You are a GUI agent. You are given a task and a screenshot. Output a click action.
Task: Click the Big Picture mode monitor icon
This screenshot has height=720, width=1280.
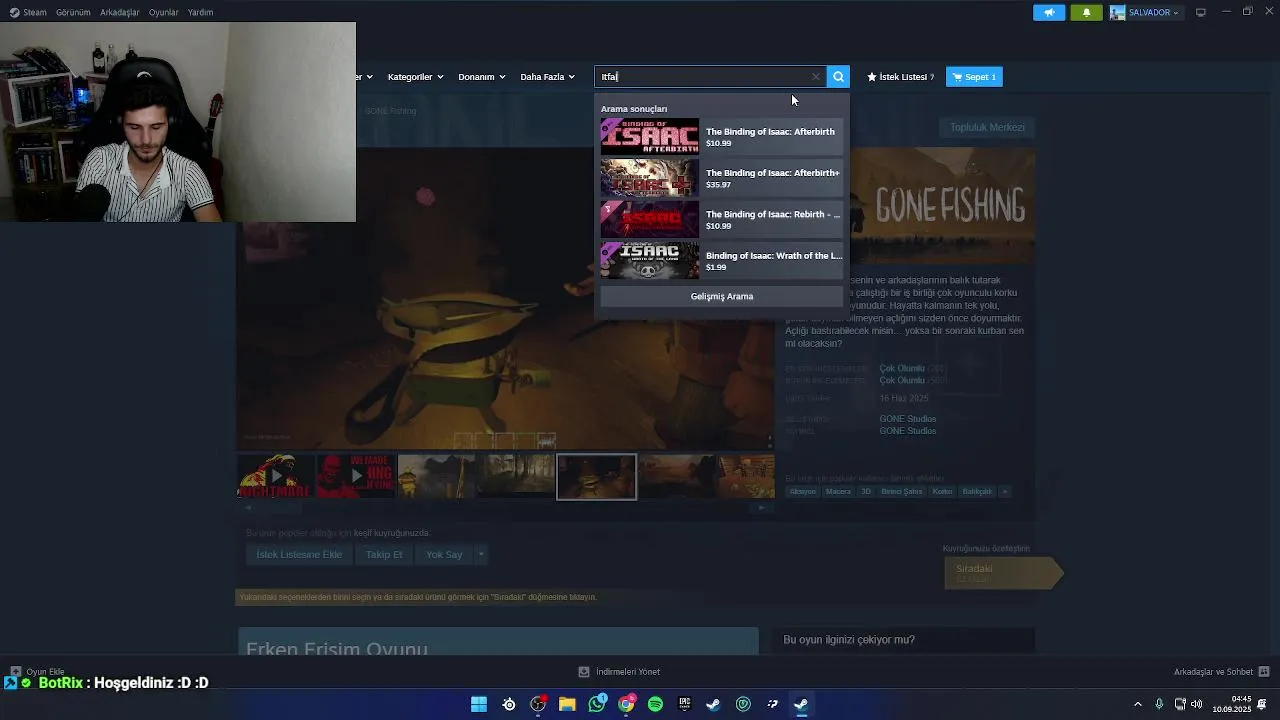[1201, 12]
